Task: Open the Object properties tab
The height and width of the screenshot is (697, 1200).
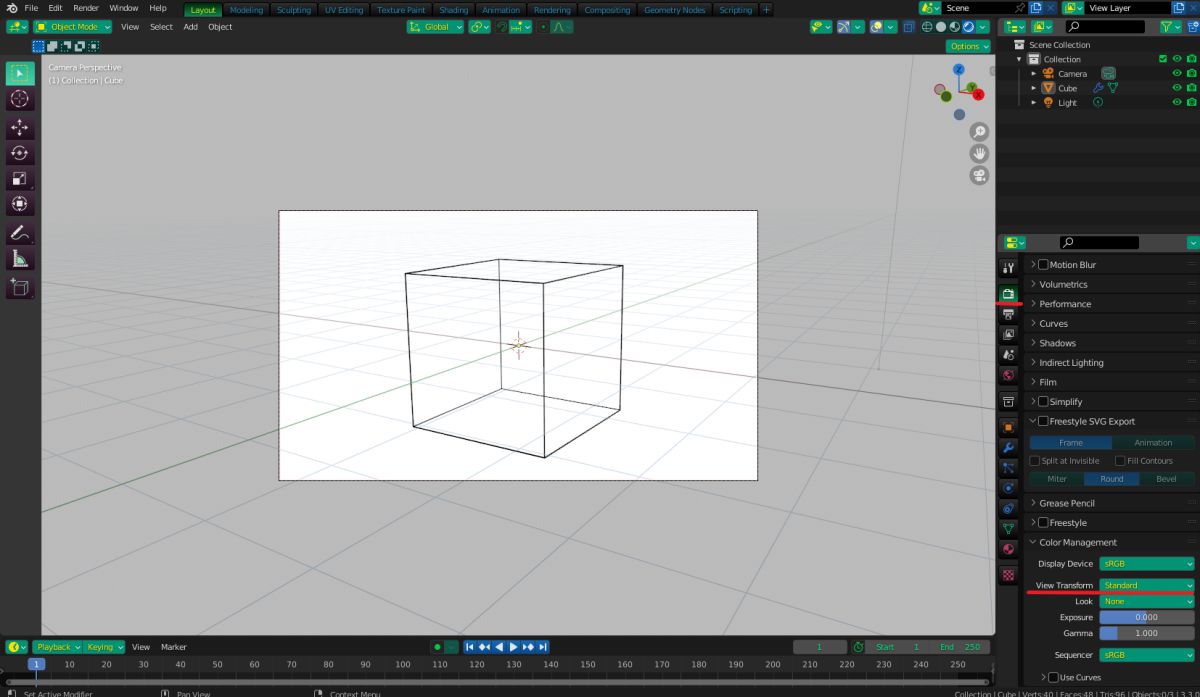Action: 1008,427
